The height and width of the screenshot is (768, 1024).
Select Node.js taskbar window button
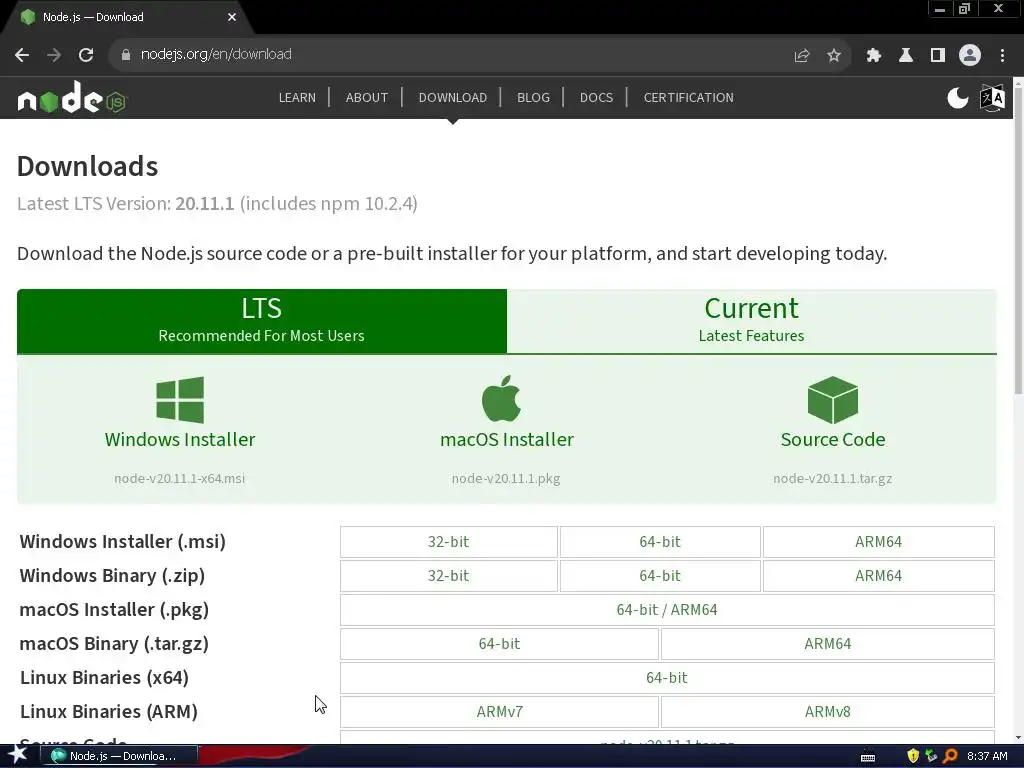[x=120, y=756]
